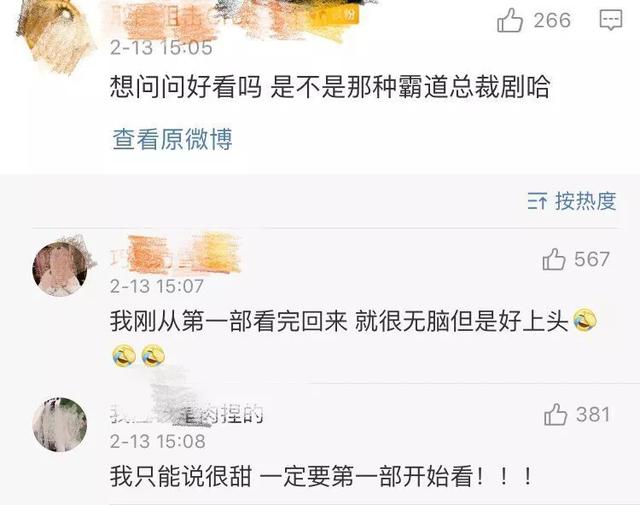This screenshot has width=640, height=505.
Task: Open the 查看原微博 link
Action: tap(172, 139)
